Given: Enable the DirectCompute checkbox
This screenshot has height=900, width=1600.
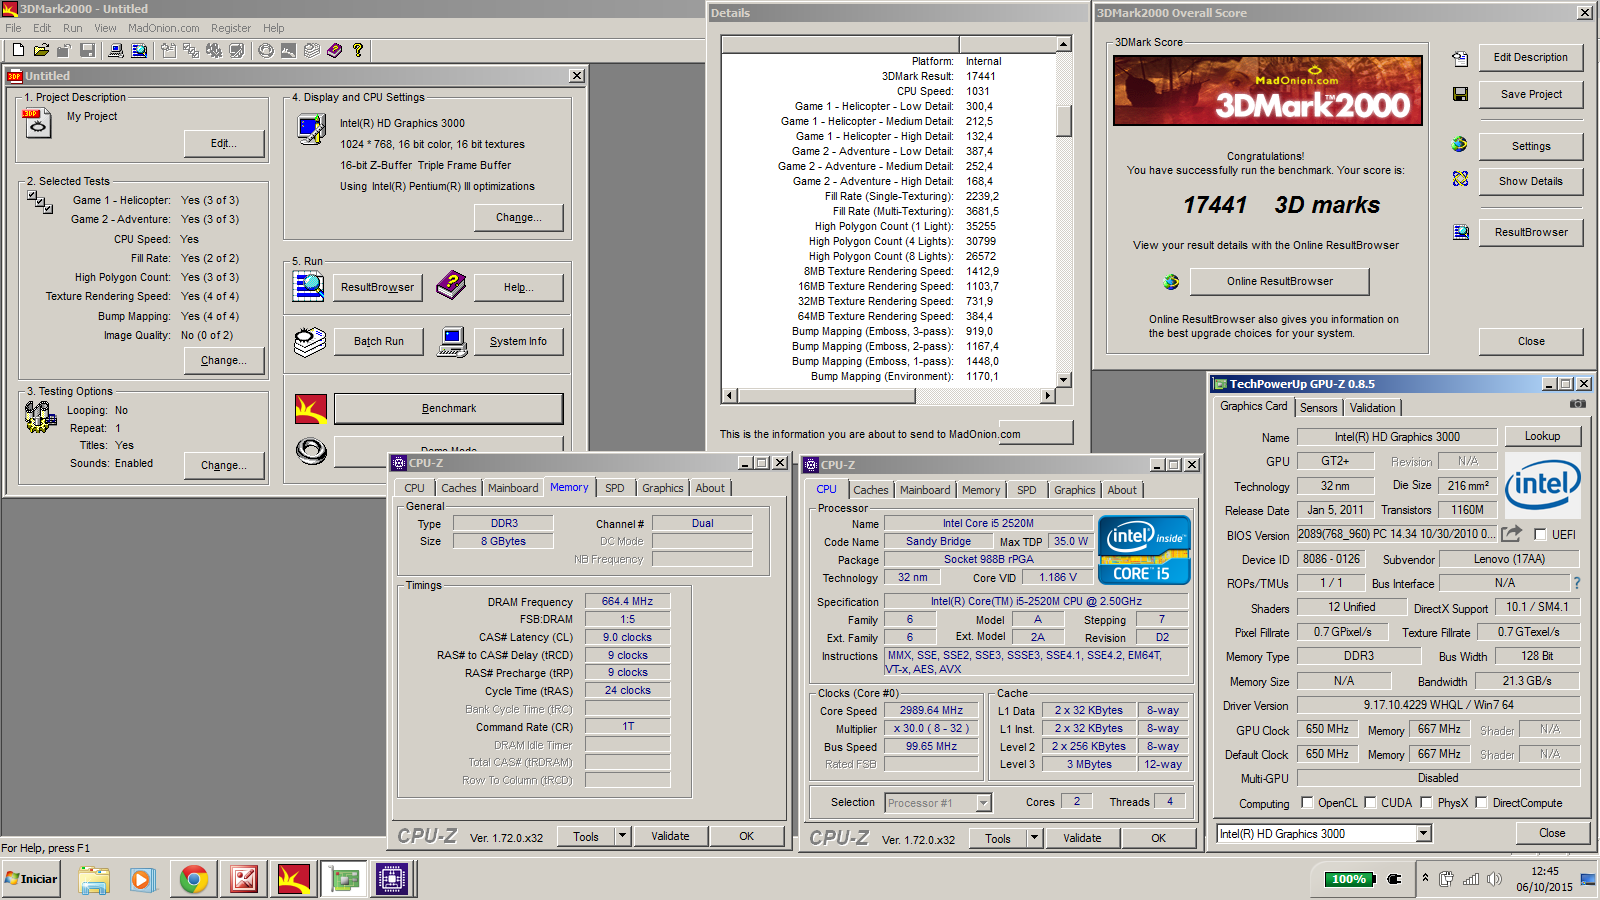Looking at the screenshot, I should click(1481, 802).
